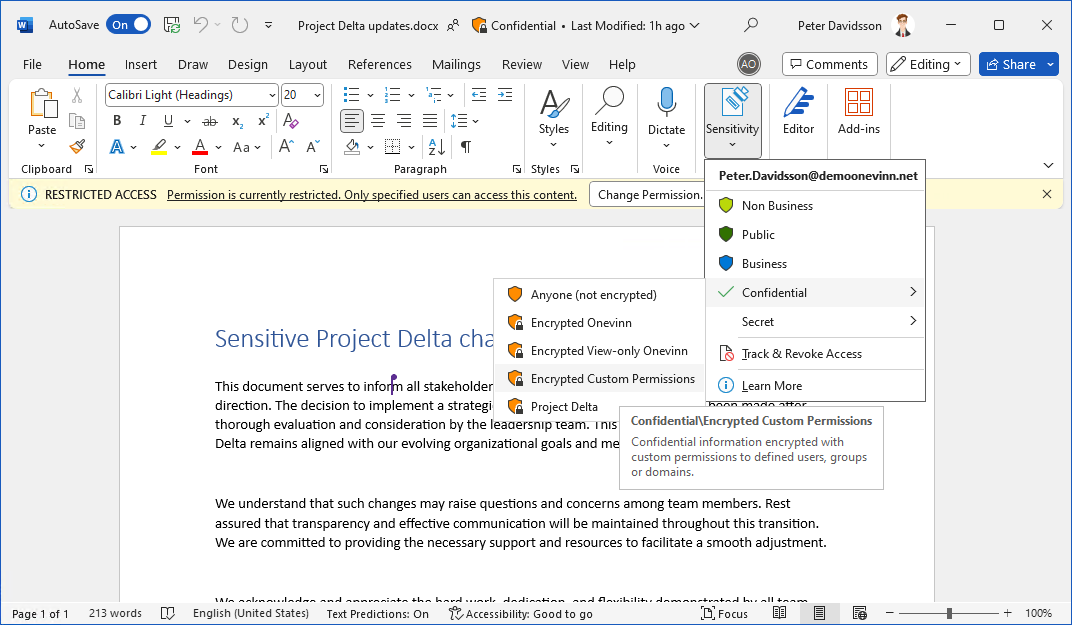This screenshot has height=625, width=1072.
Task: Open the Dictate microphone tool
Action: 666,112
